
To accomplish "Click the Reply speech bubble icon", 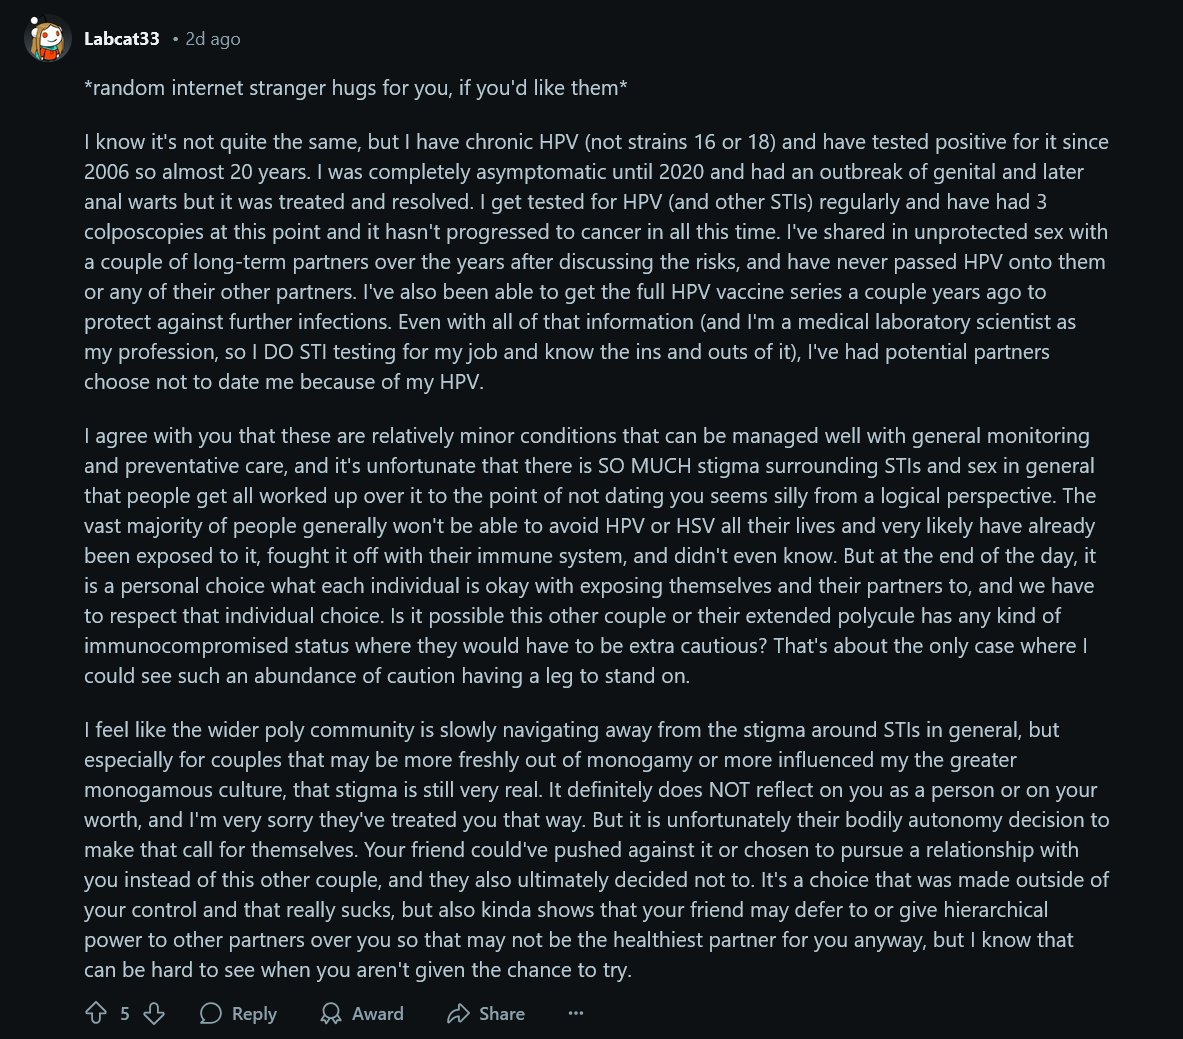I will click(210, 1013).
